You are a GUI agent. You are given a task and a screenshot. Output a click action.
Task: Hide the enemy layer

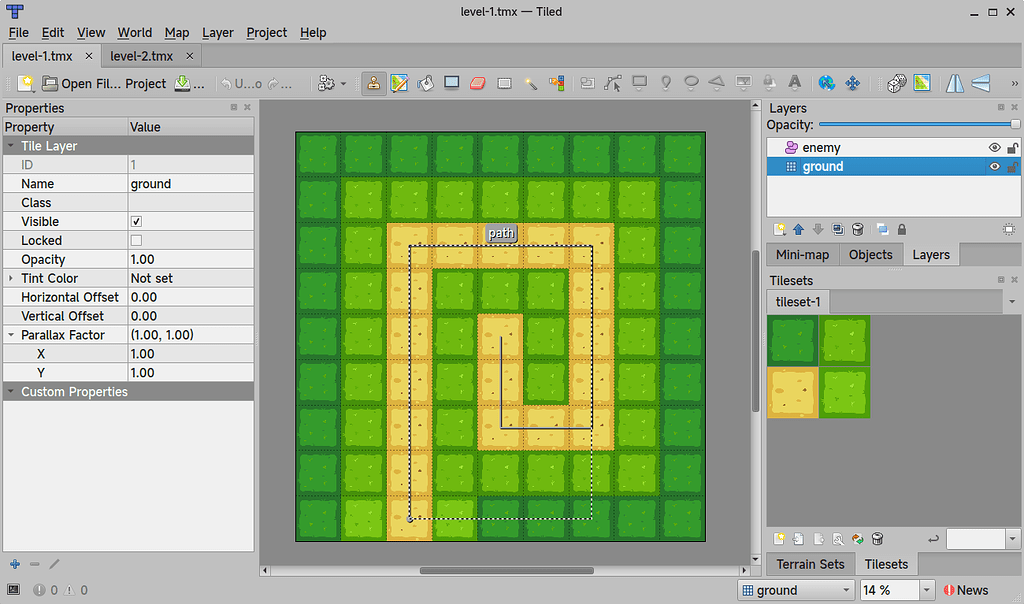point(994,146)
